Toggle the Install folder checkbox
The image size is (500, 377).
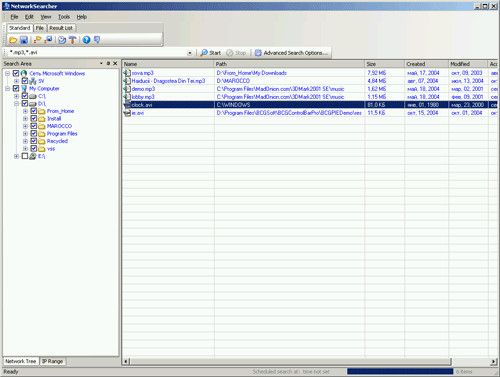[x=34, y=118]
